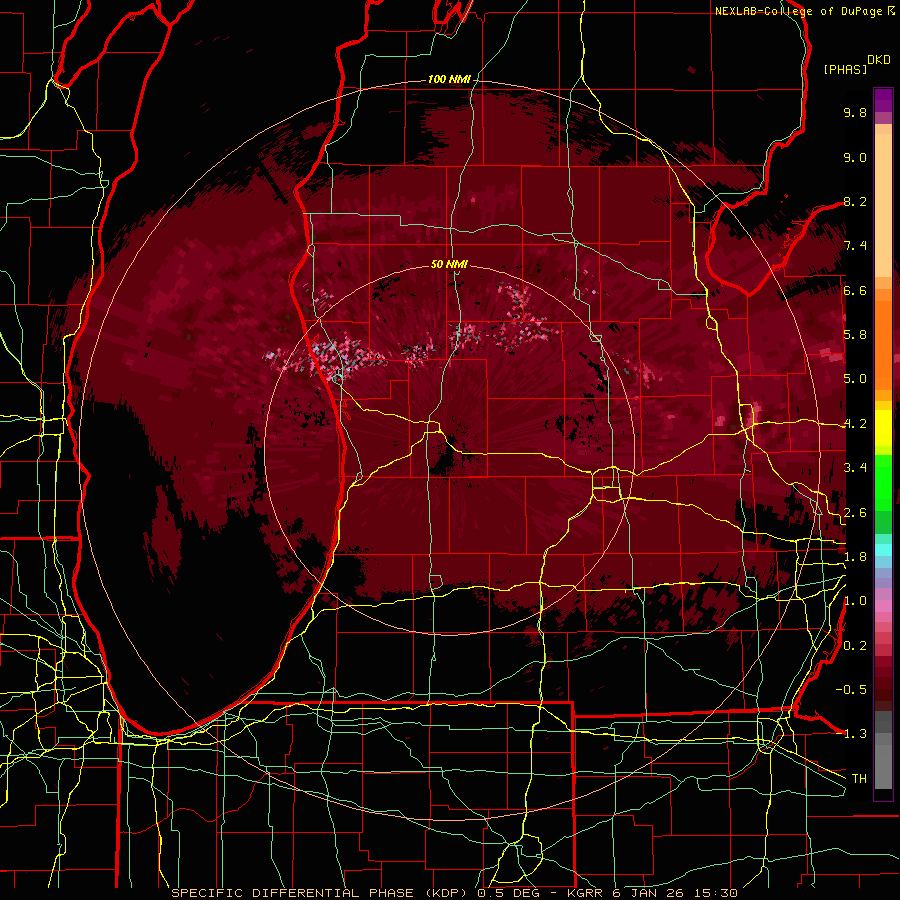900x900 pixels.
Task: Click the 0.2 scale value
Action: pyautogui.click(x=855, y=646)
